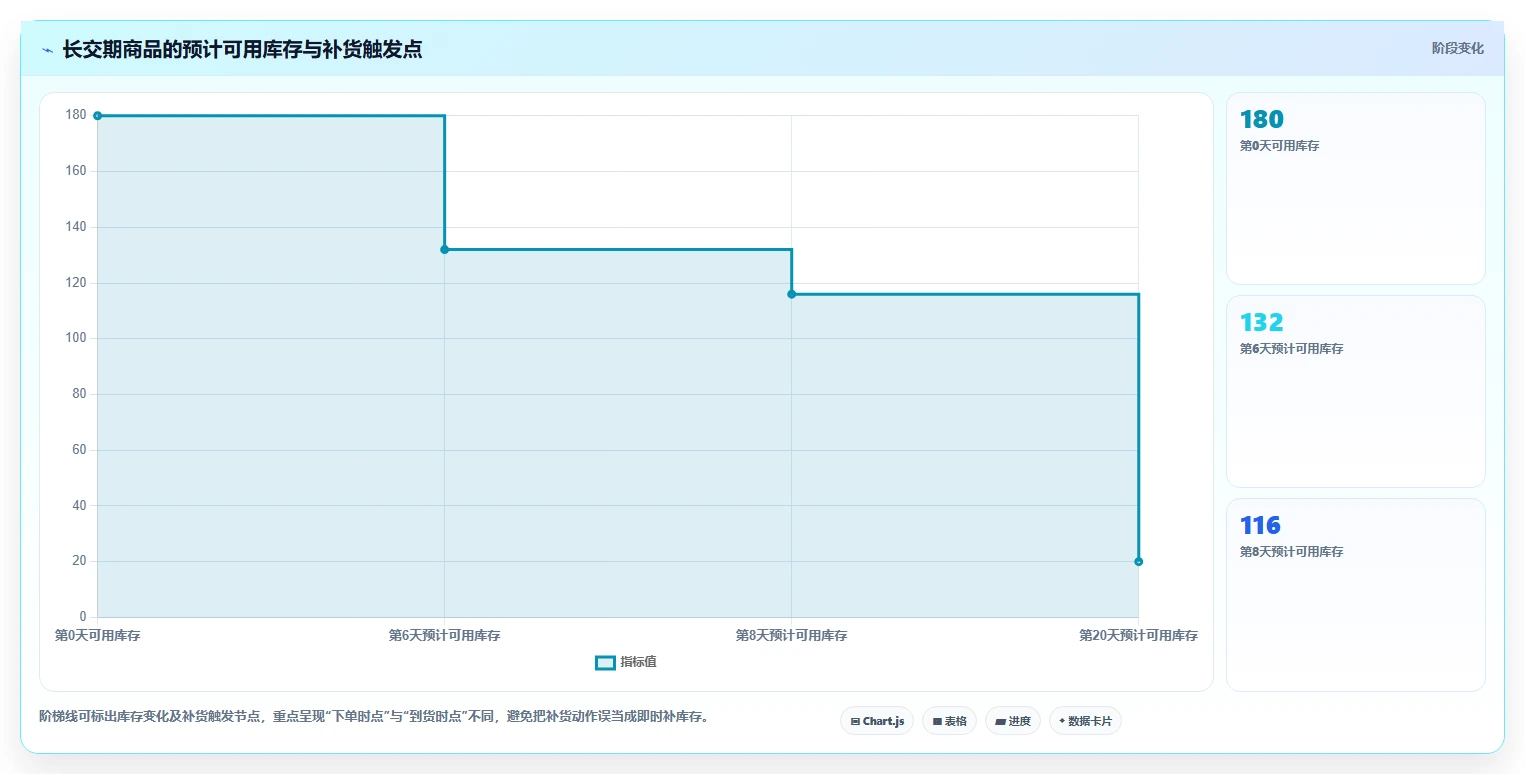Click the y-axis value 100

click(x=76, y=338)
